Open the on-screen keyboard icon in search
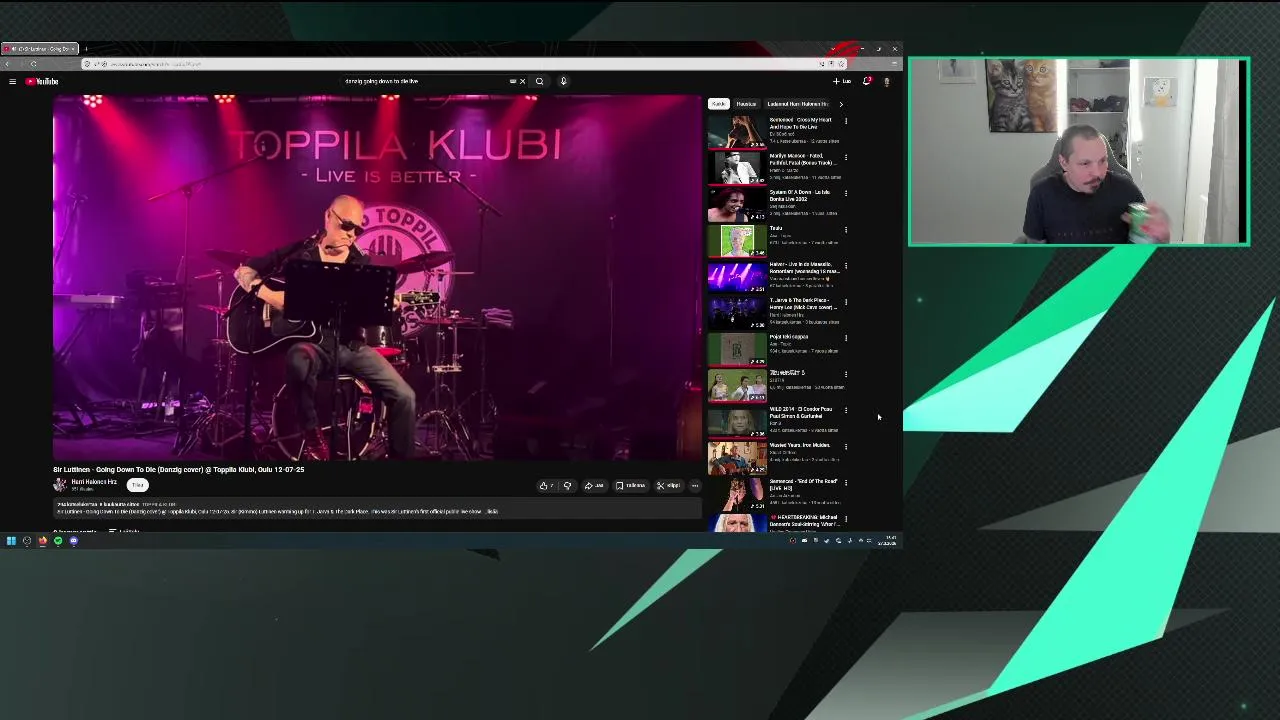The image size is (1280, 720). click(x=513, y=81)
